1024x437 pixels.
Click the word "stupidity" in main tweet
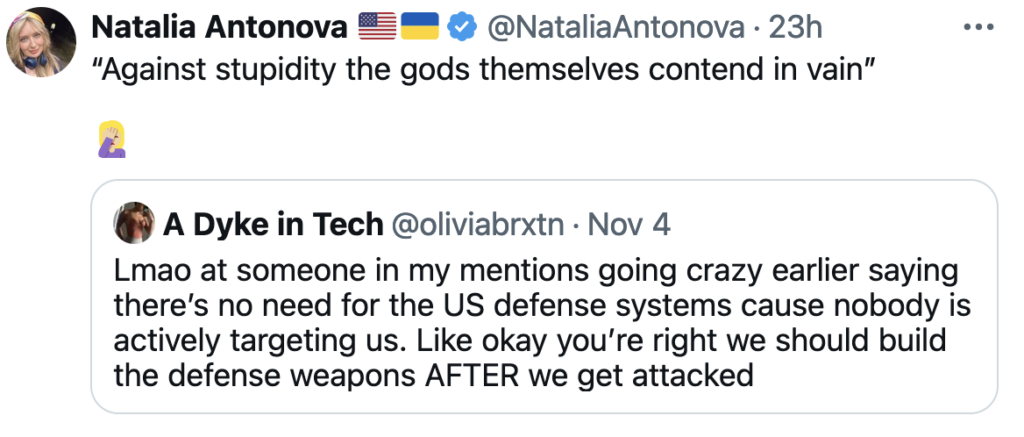tap(243, 72)
